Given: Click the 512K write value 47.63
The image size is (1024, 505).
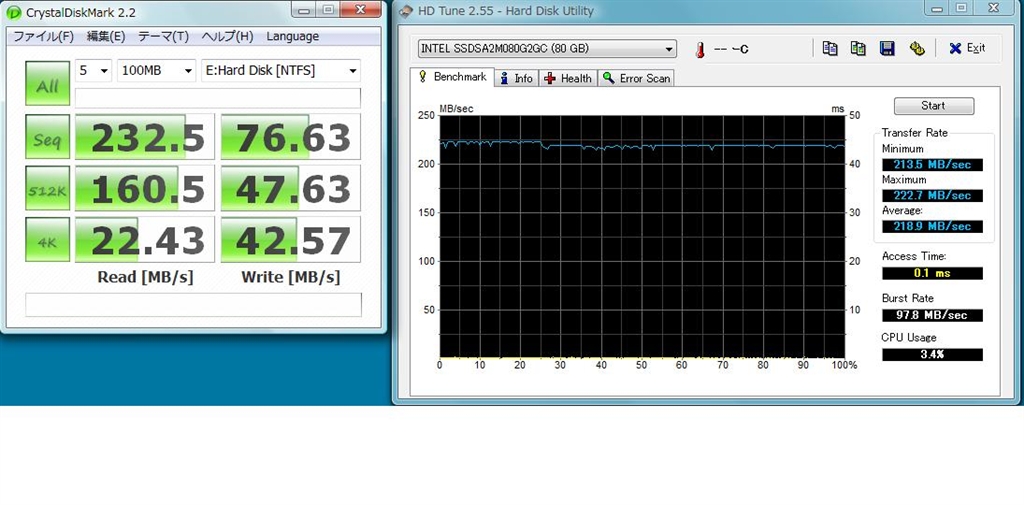Looking at the screenshot, I should click(291, 188).
